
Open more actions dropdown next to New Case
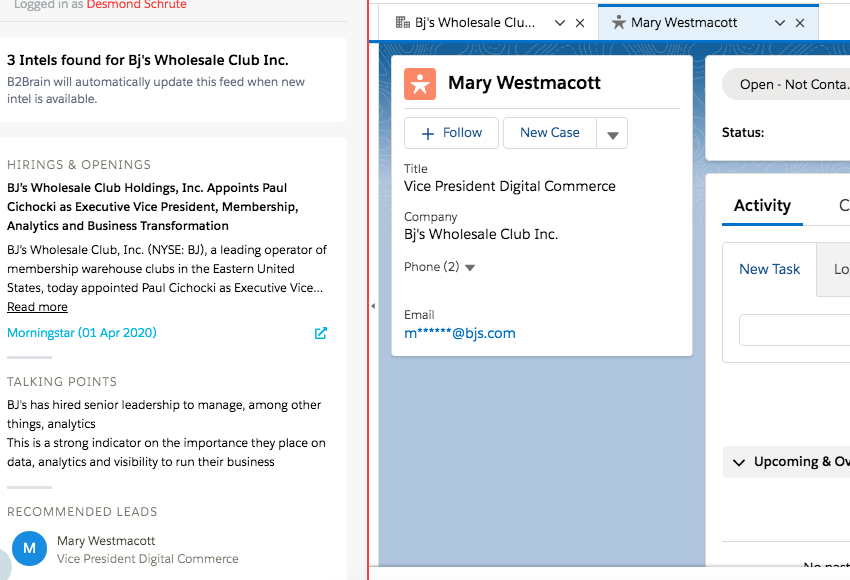(613, 133)
